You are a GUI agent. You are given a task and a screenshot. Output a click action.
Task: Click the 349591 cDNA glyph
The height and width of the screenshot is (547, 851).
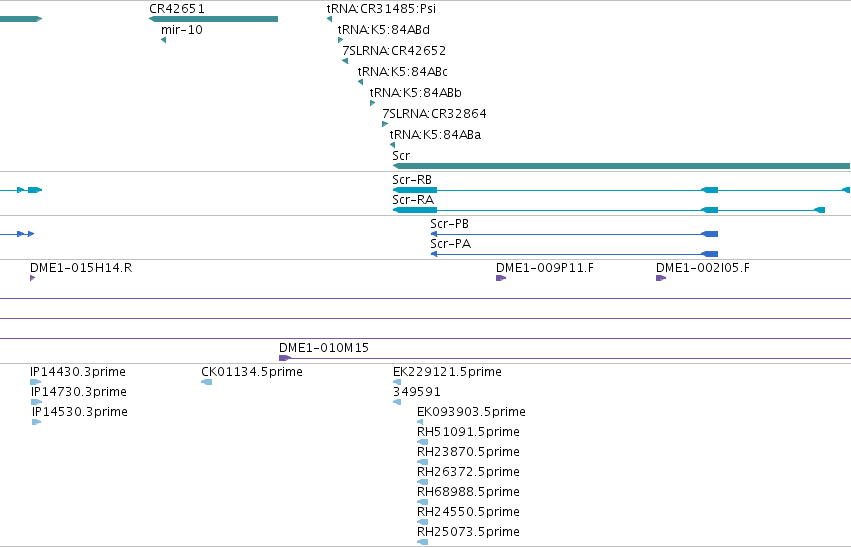[x=397, y=402]
